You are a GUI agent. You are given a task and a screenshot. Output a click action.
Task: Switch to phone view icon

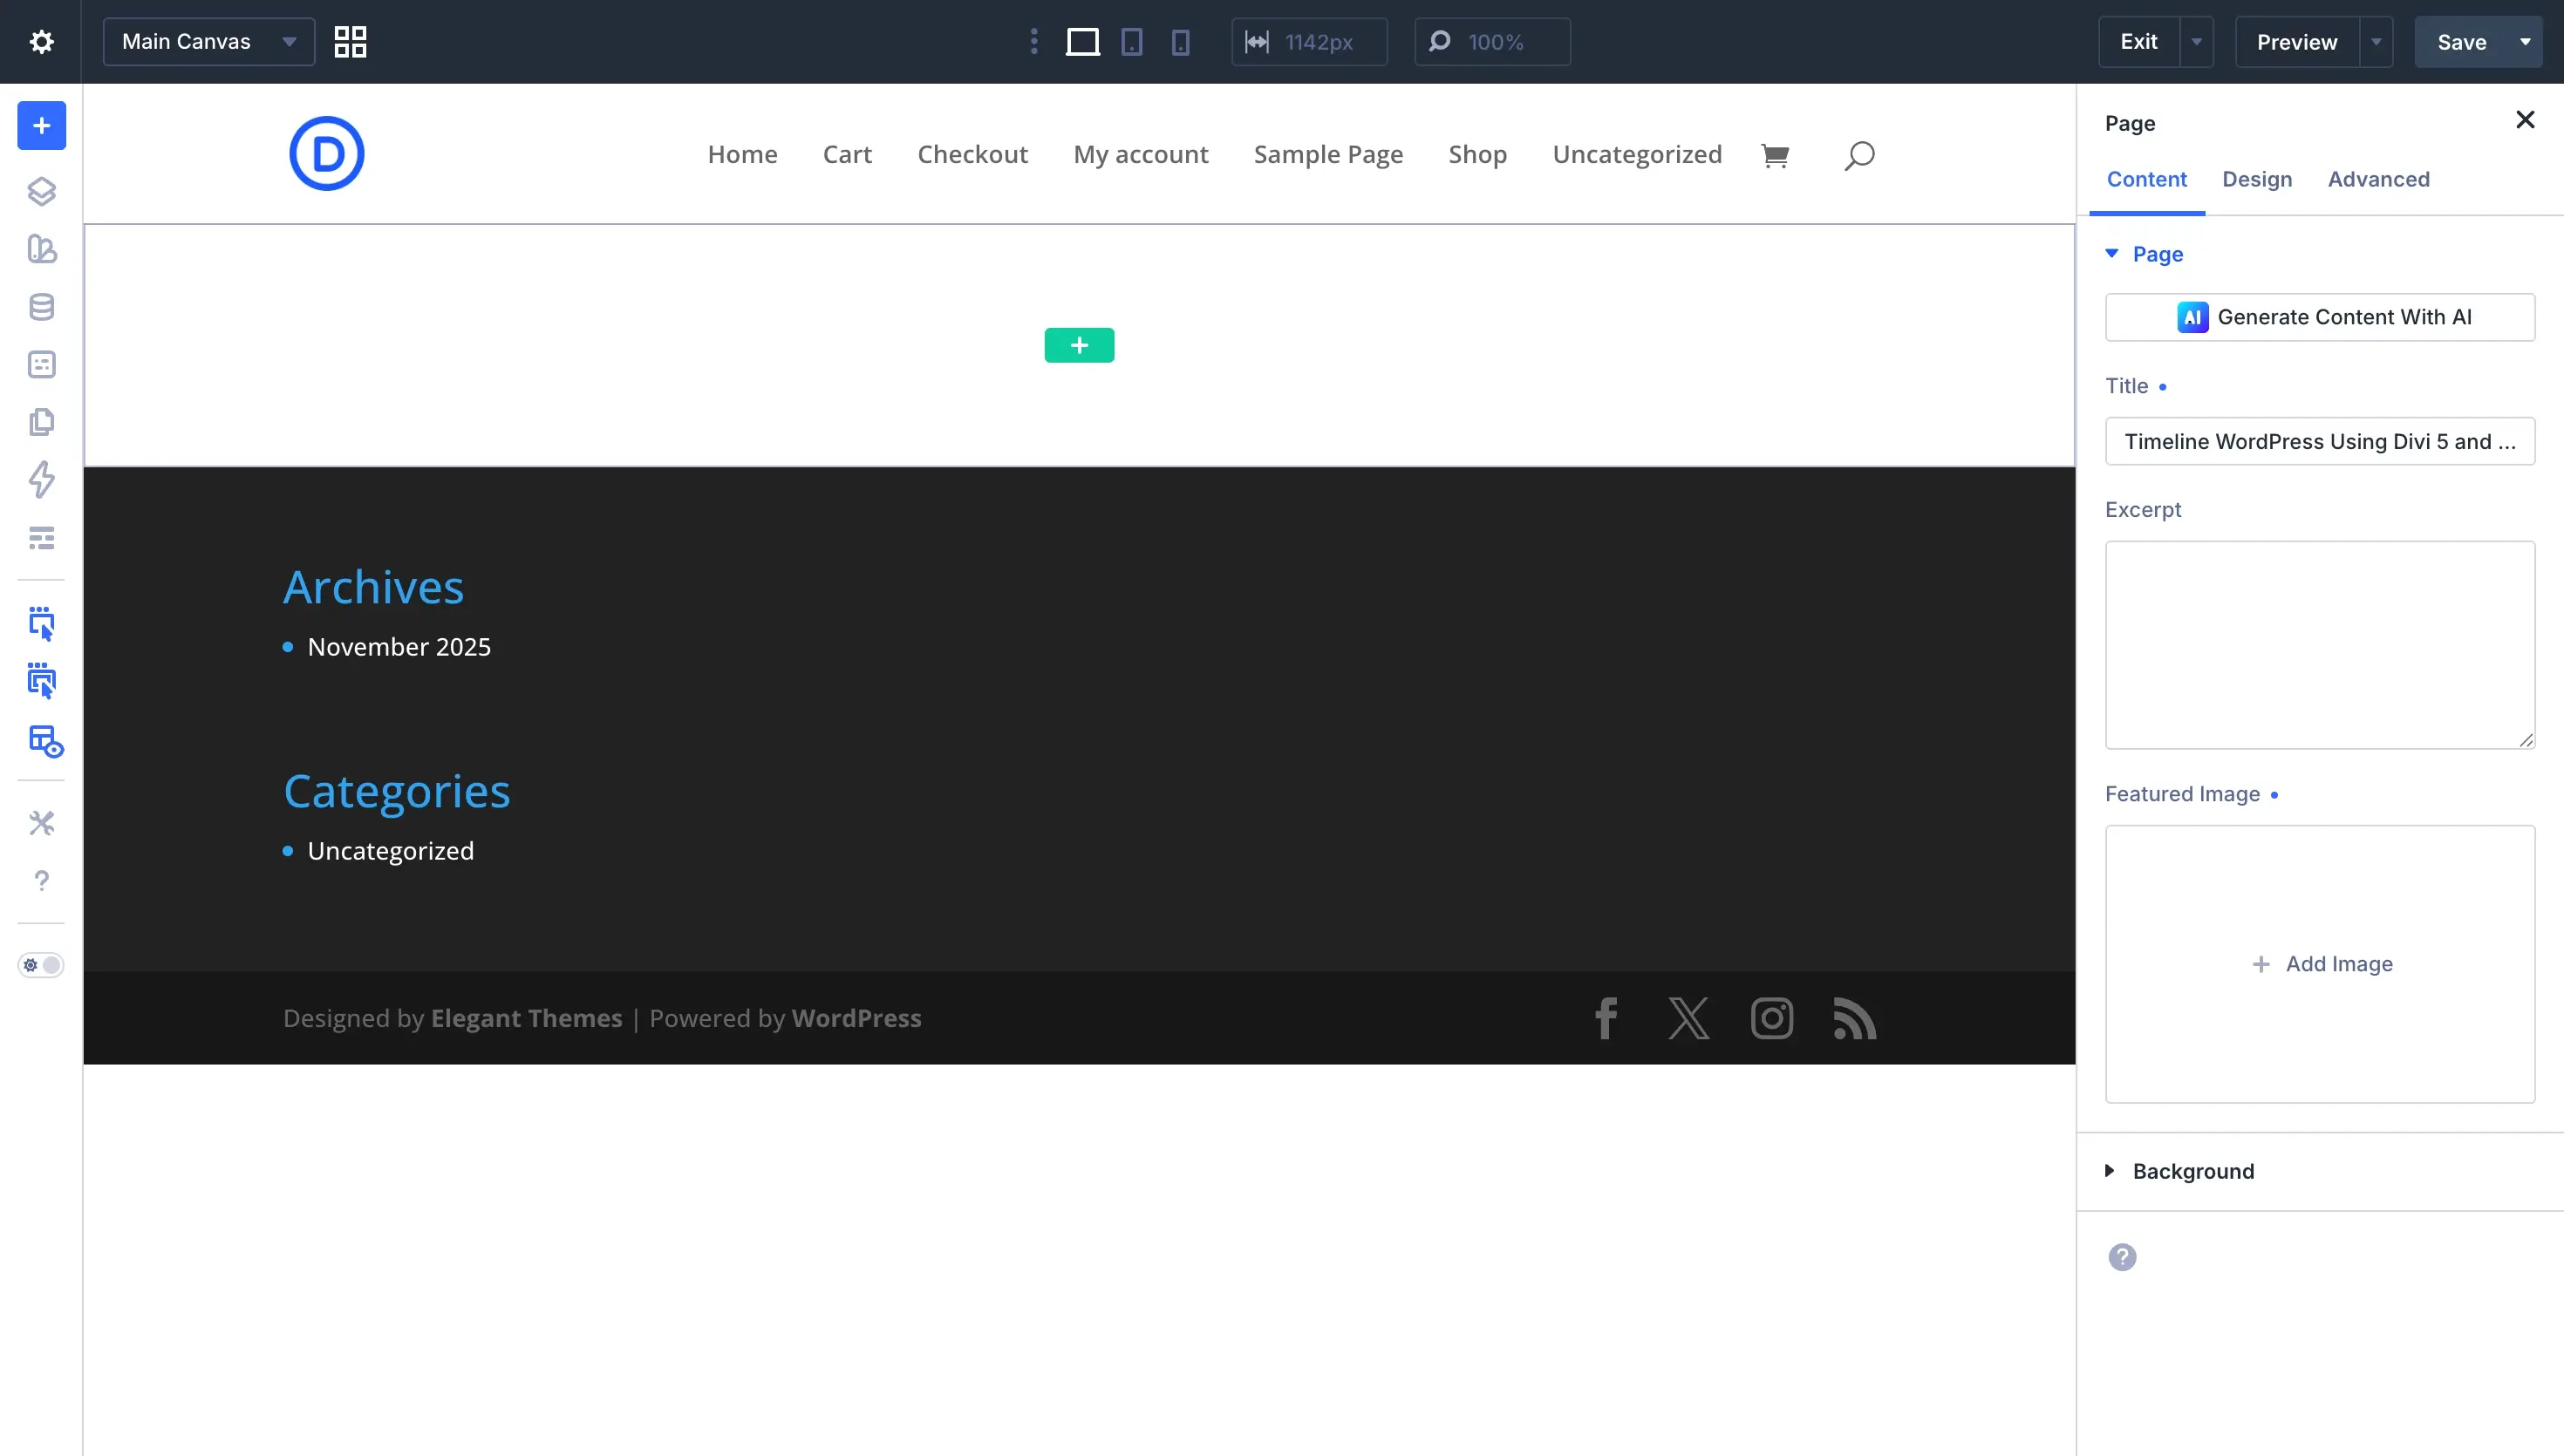pos(1181,42)
